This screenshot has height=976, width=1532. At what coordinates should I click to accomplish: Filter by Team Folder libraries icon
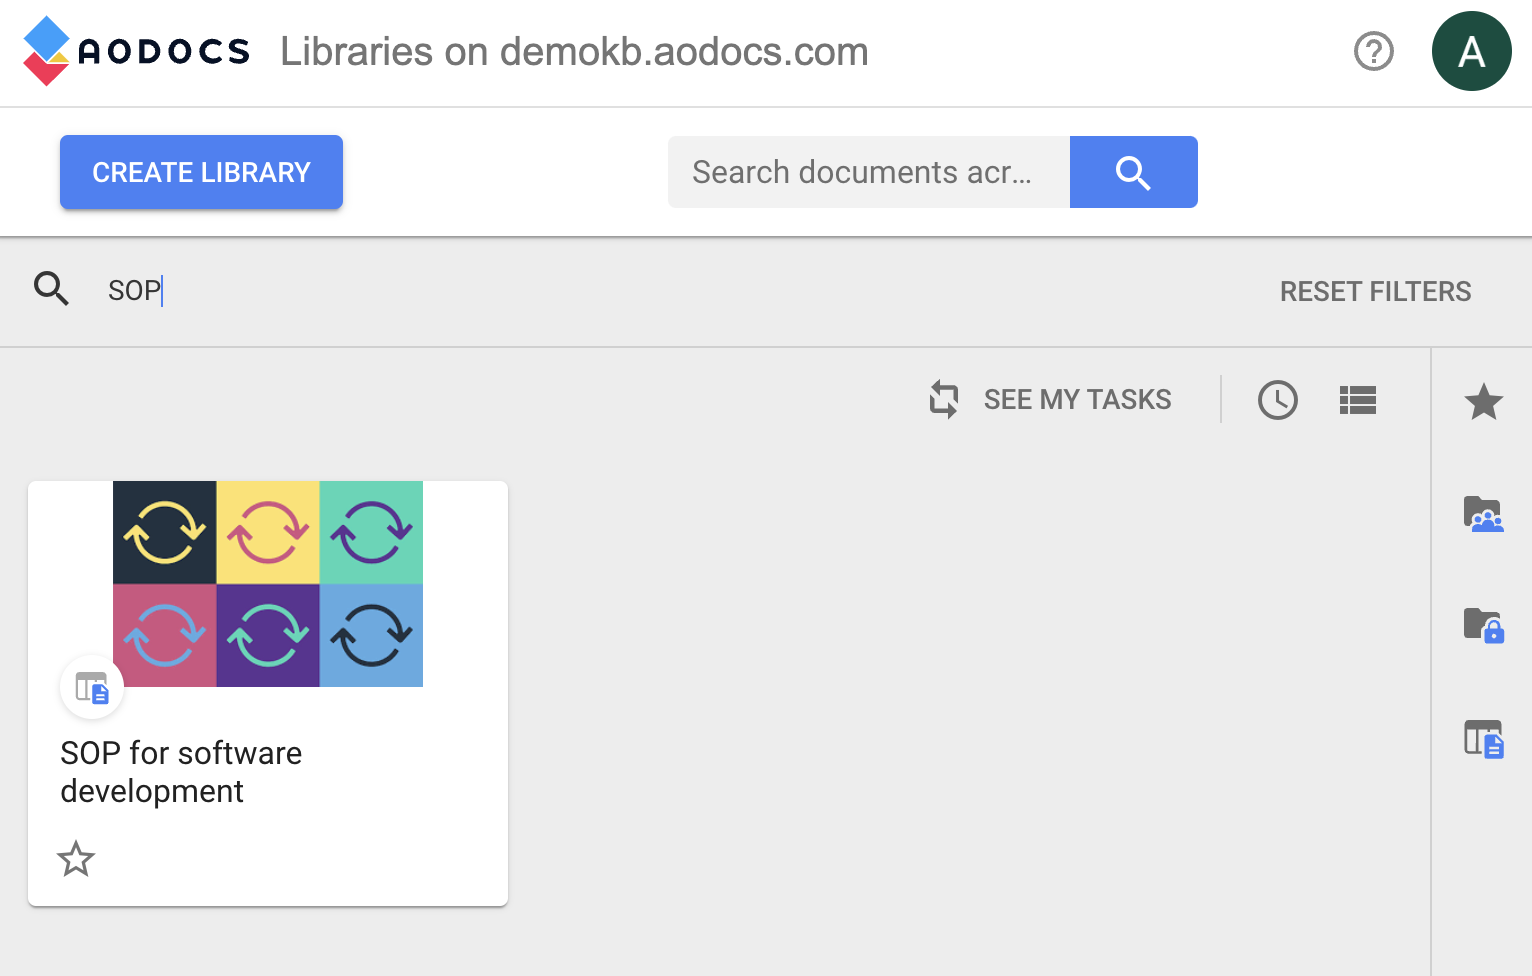pyautogui.click(x=1483, y=514)
